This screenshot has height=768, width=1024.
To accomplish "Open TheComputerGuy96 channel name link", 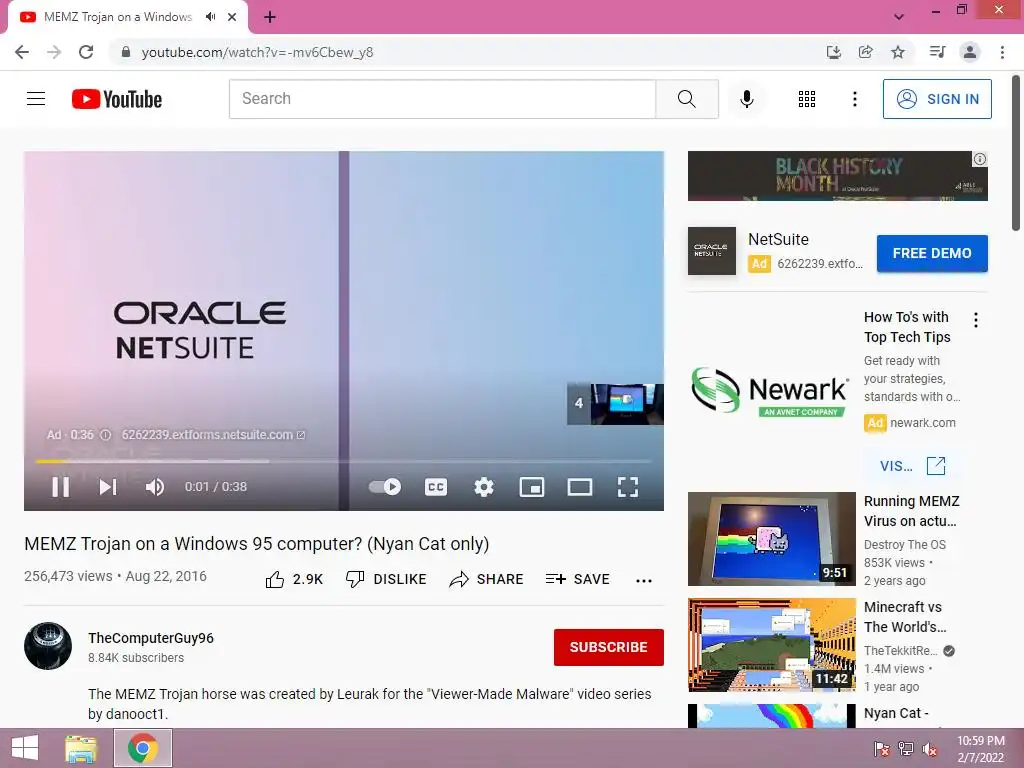I will pyautogui.click(x=151, y=638).
